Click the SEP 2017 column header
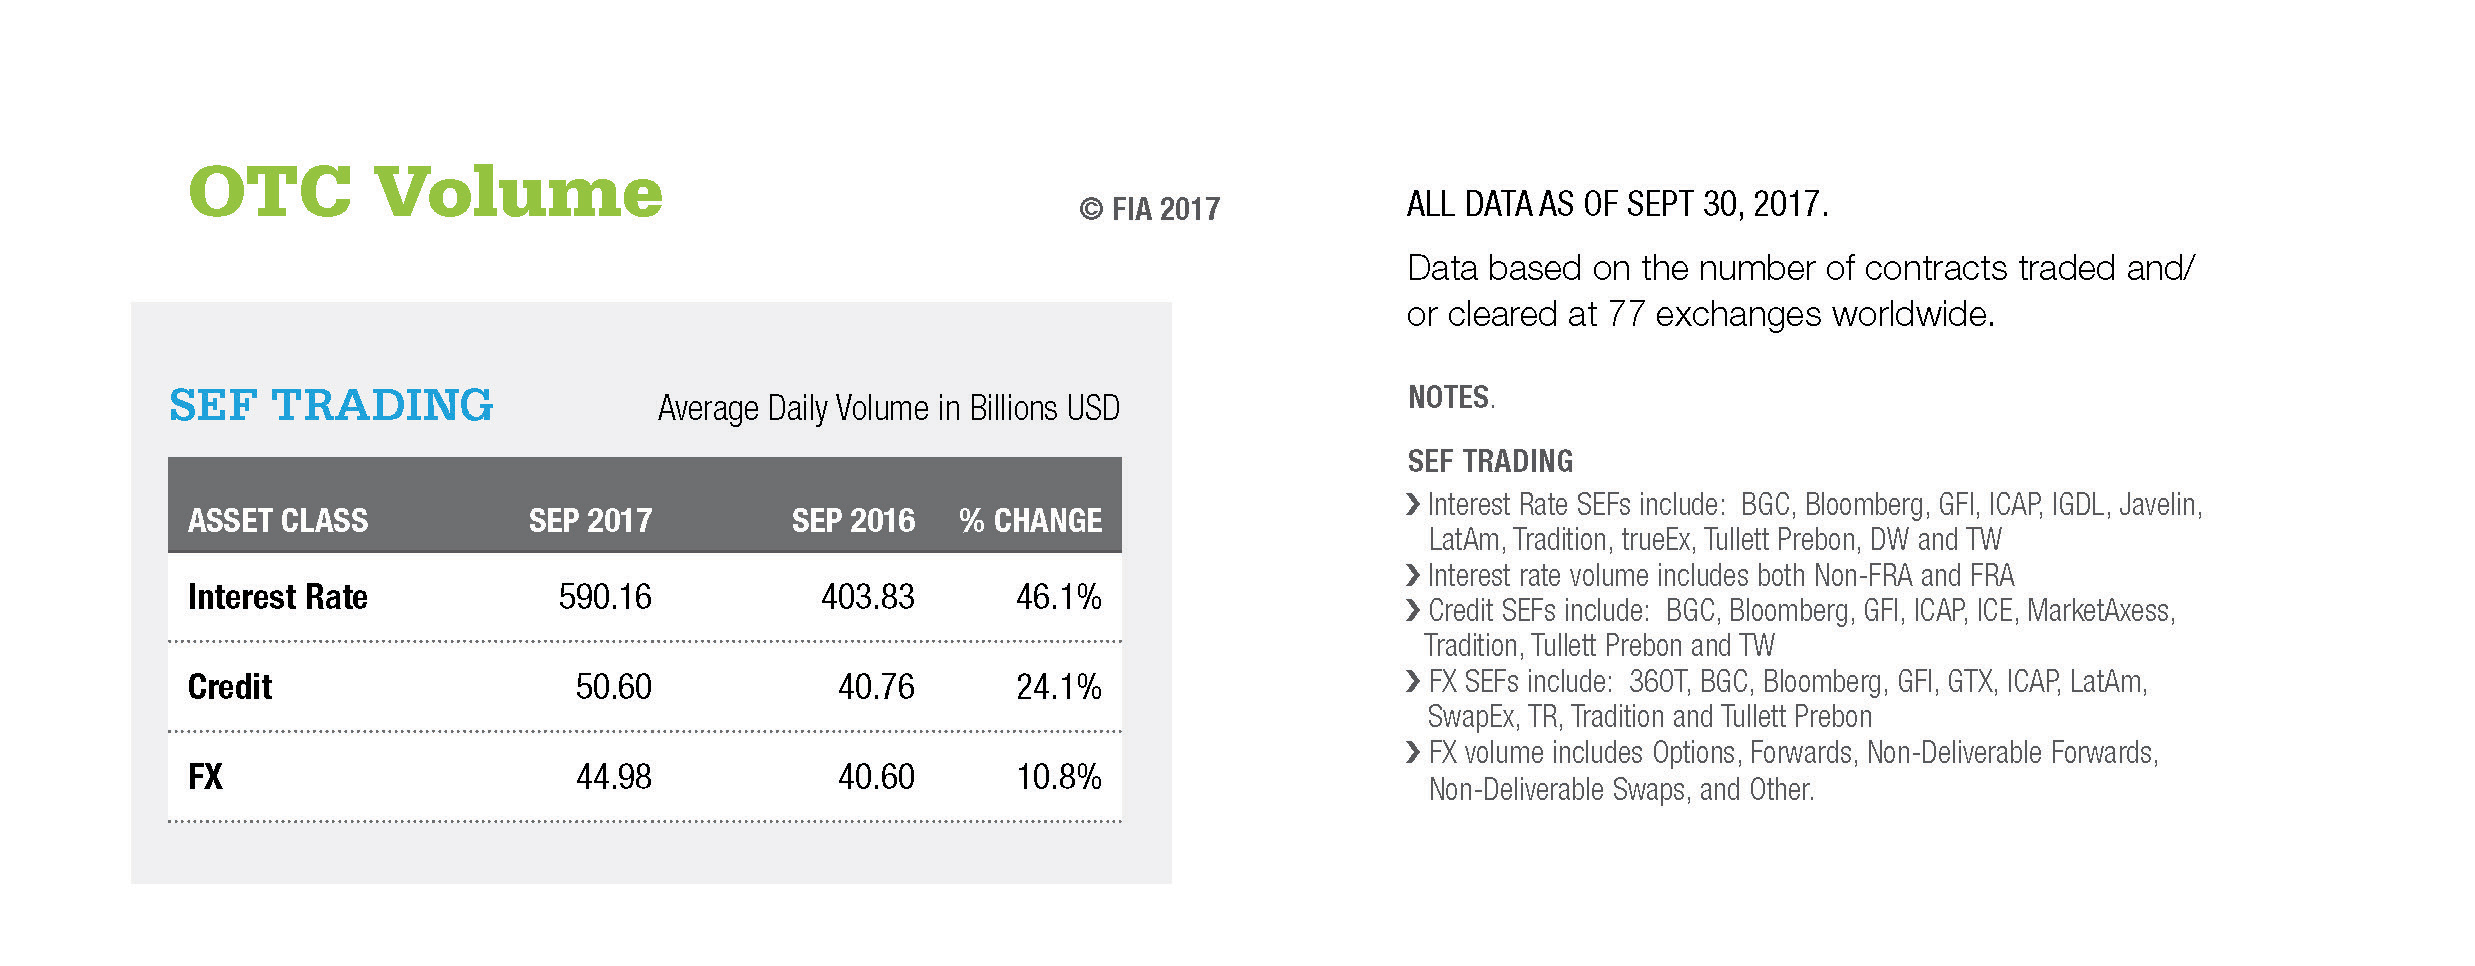The image size is (2475, 966). 590,521
